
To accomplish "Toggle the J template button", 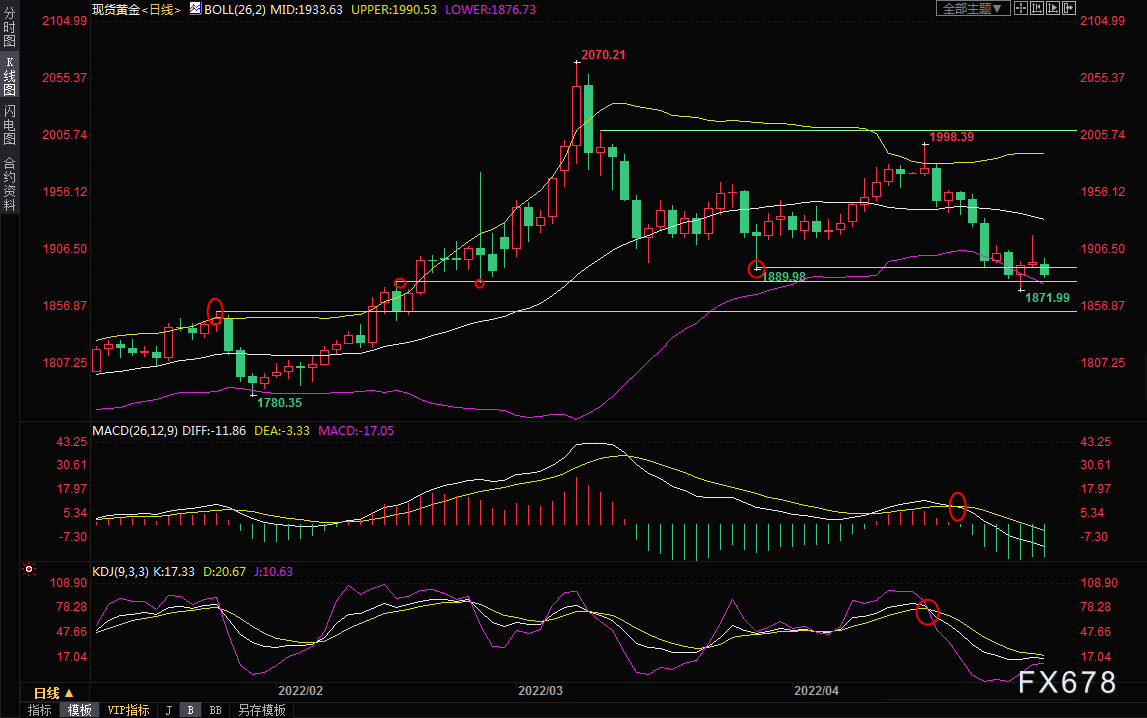I will pos(169,710).
